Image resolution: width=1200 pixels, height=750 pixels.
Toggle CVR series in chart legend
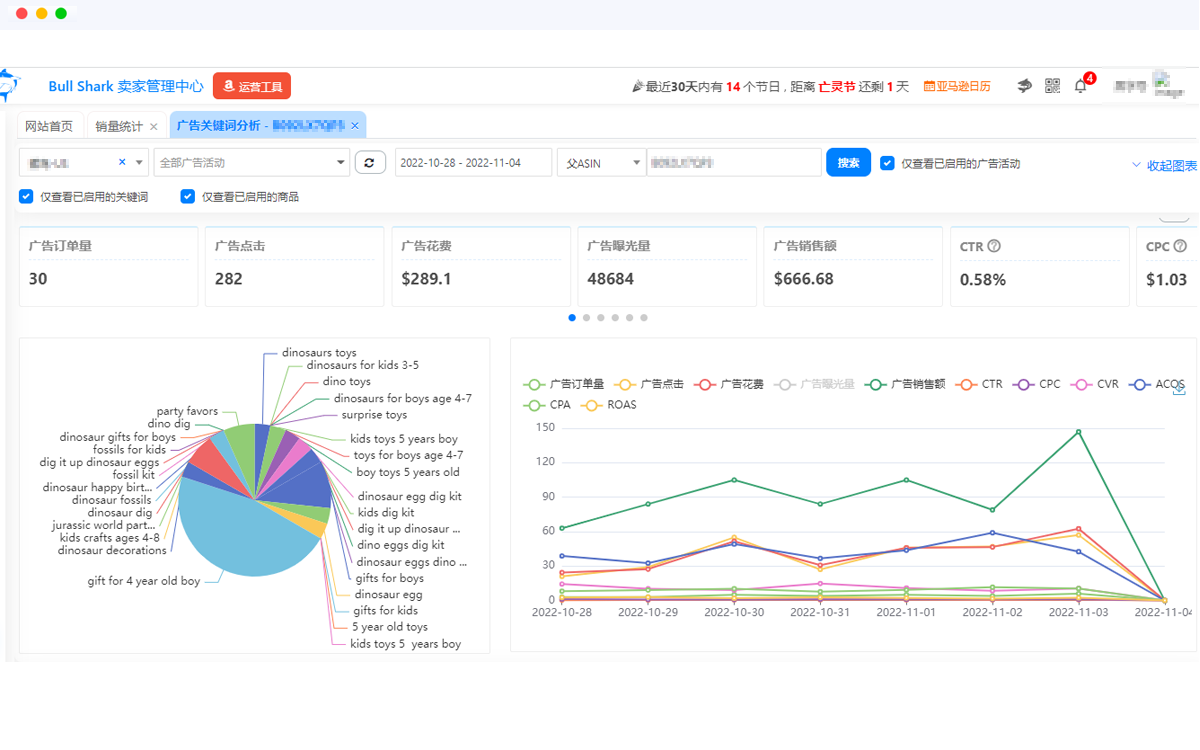pos(1095,384)
